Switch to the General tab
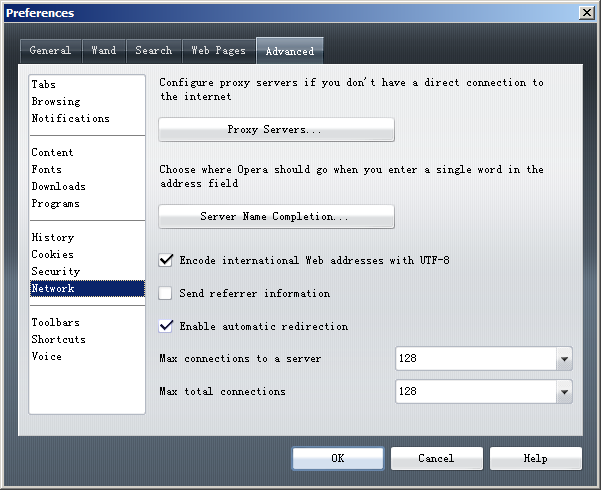 point(50,51)
